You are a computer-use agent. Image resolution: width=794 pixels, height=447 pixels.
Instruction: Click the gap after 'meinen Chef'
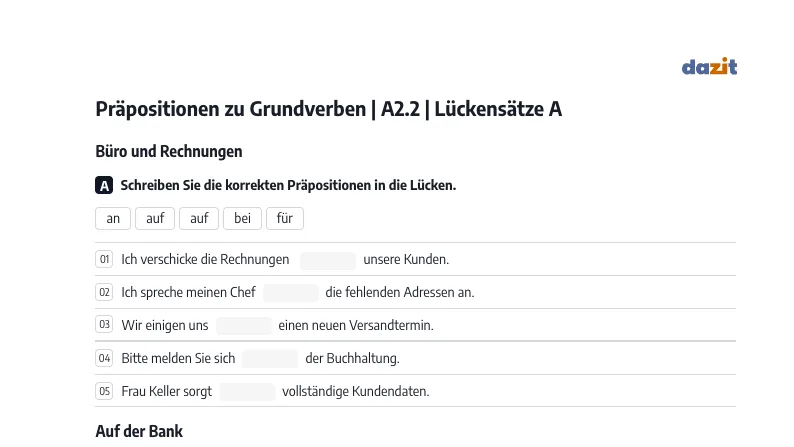pos(291,293)
